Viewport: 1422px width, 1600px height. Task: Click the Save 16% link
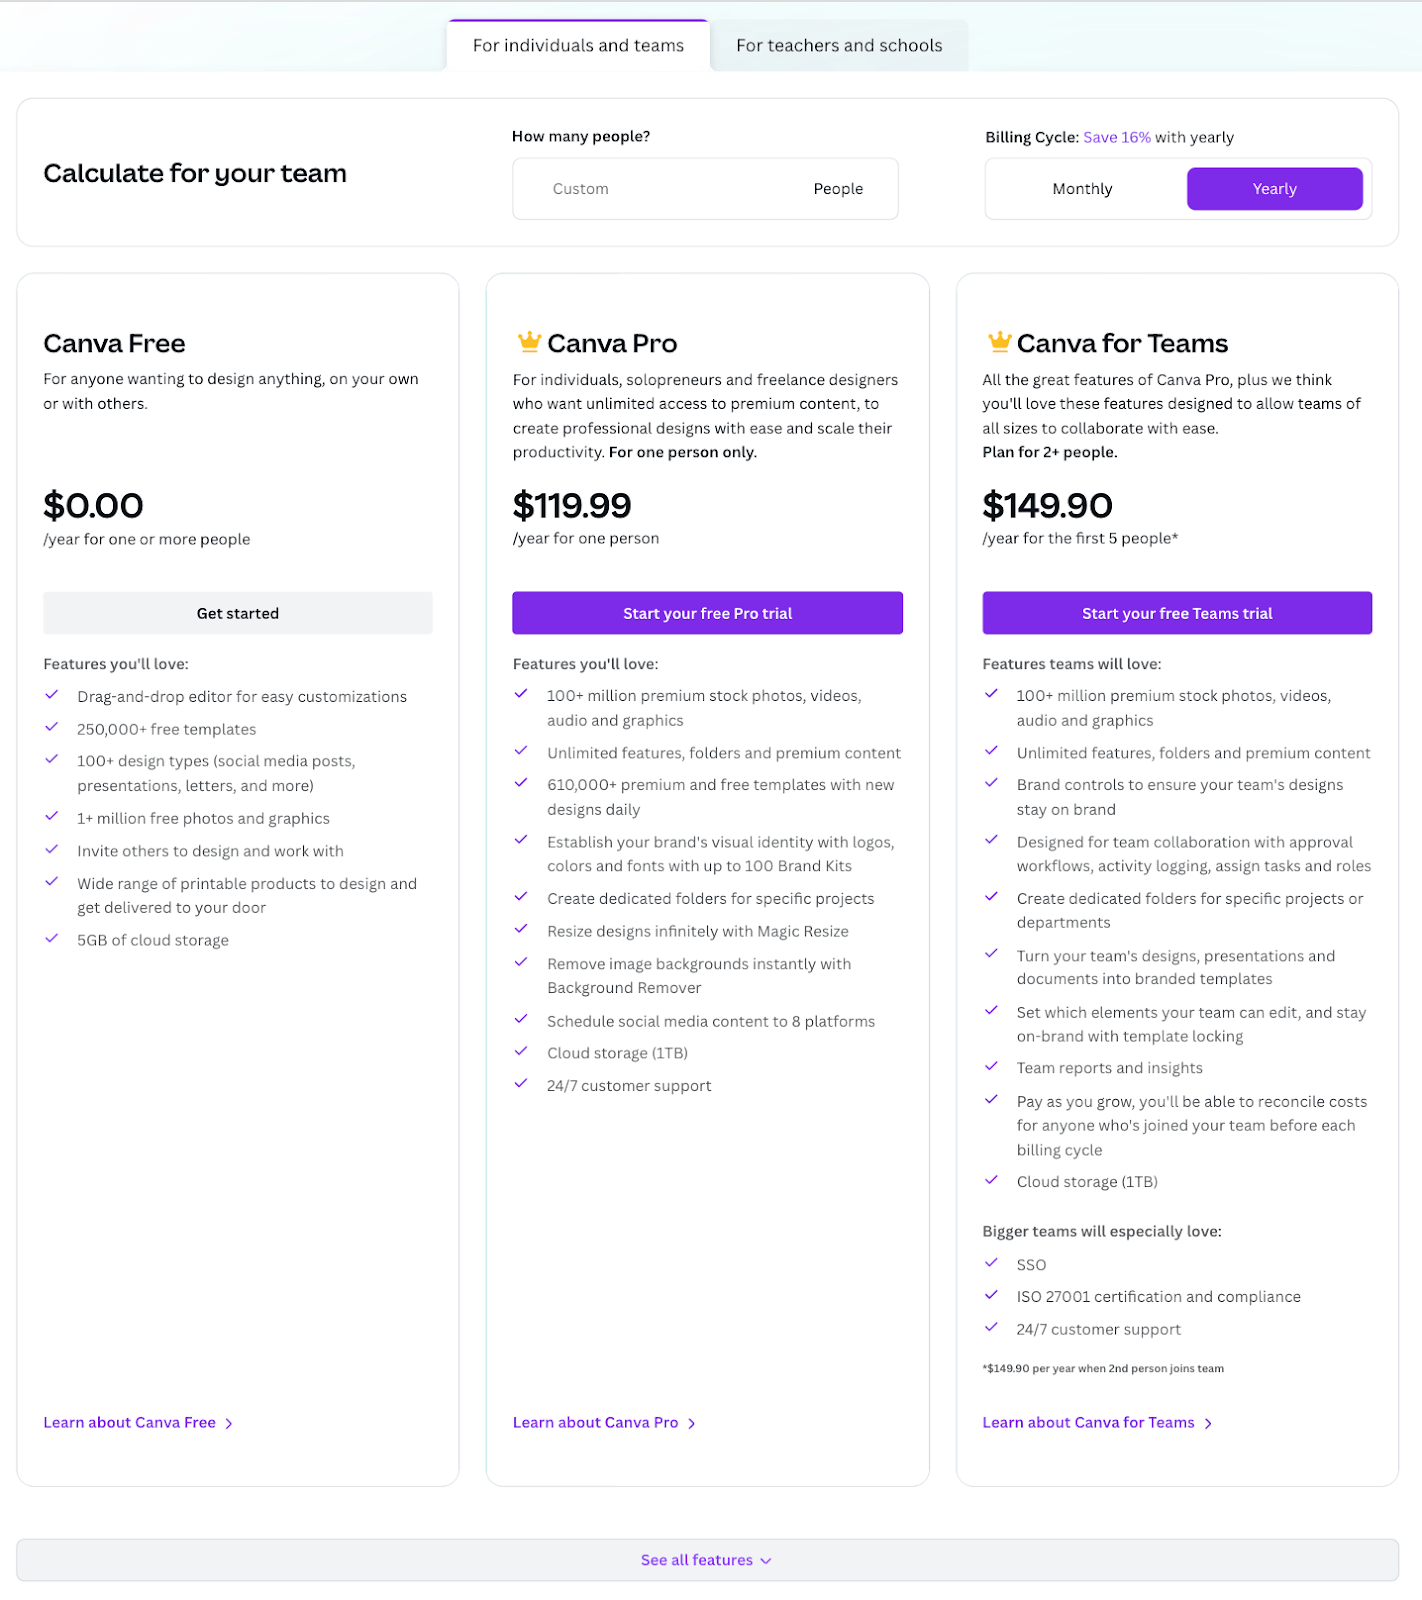pyautogui.click(x=1117, y=137)
